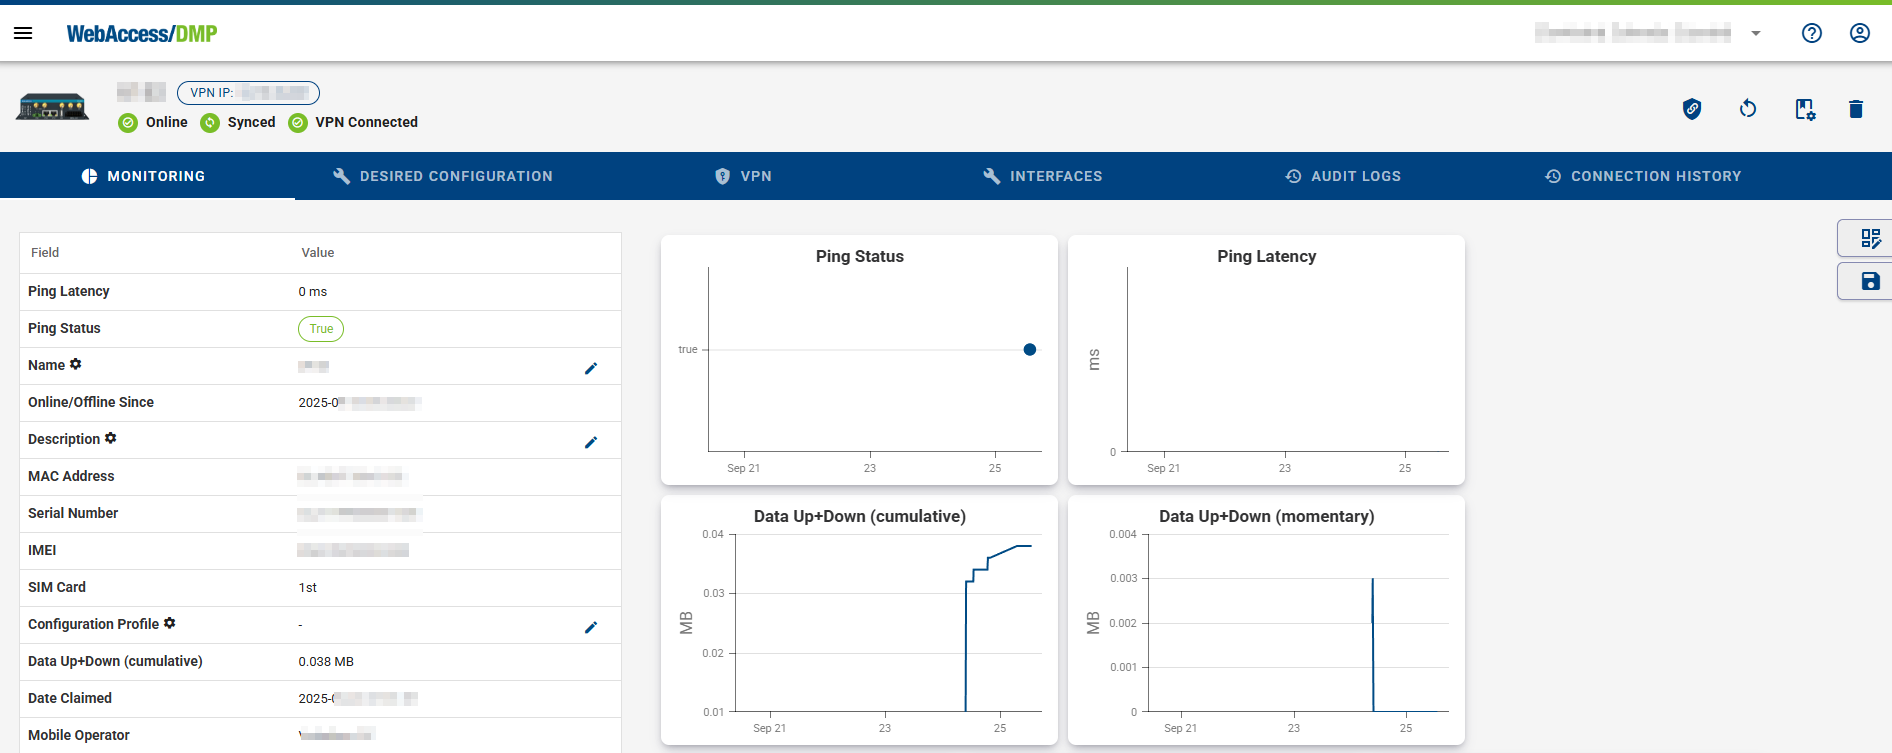Edit the Name field with pencil icon
The image size is (1892, 753).
[x=591, y=368]
